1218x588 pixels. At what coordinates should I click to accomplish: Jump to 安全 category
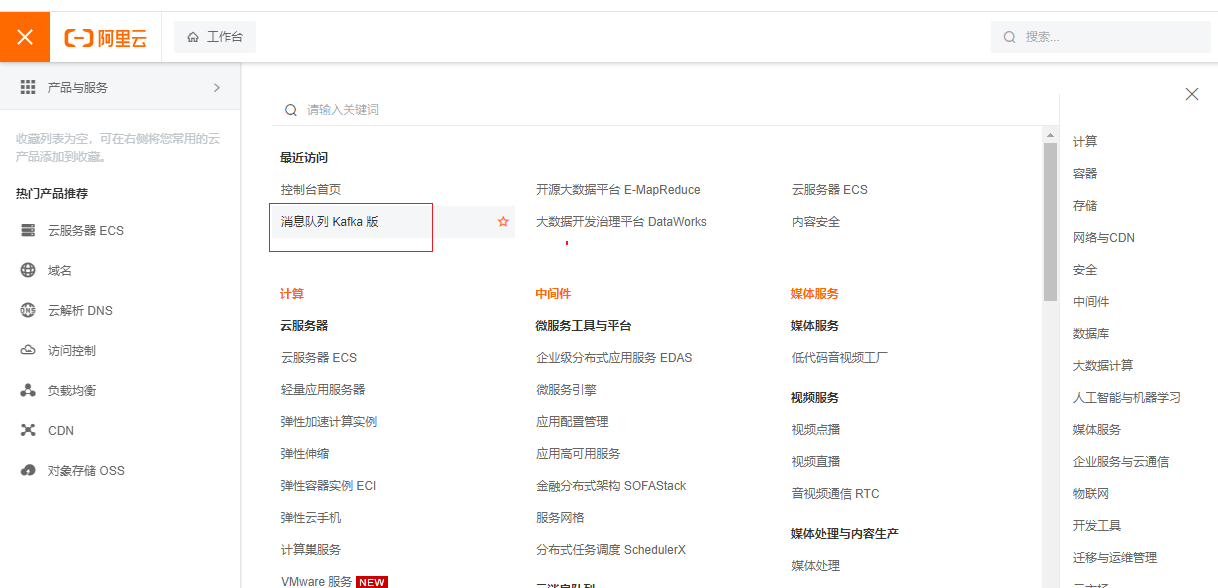[x=1085, y=270]
